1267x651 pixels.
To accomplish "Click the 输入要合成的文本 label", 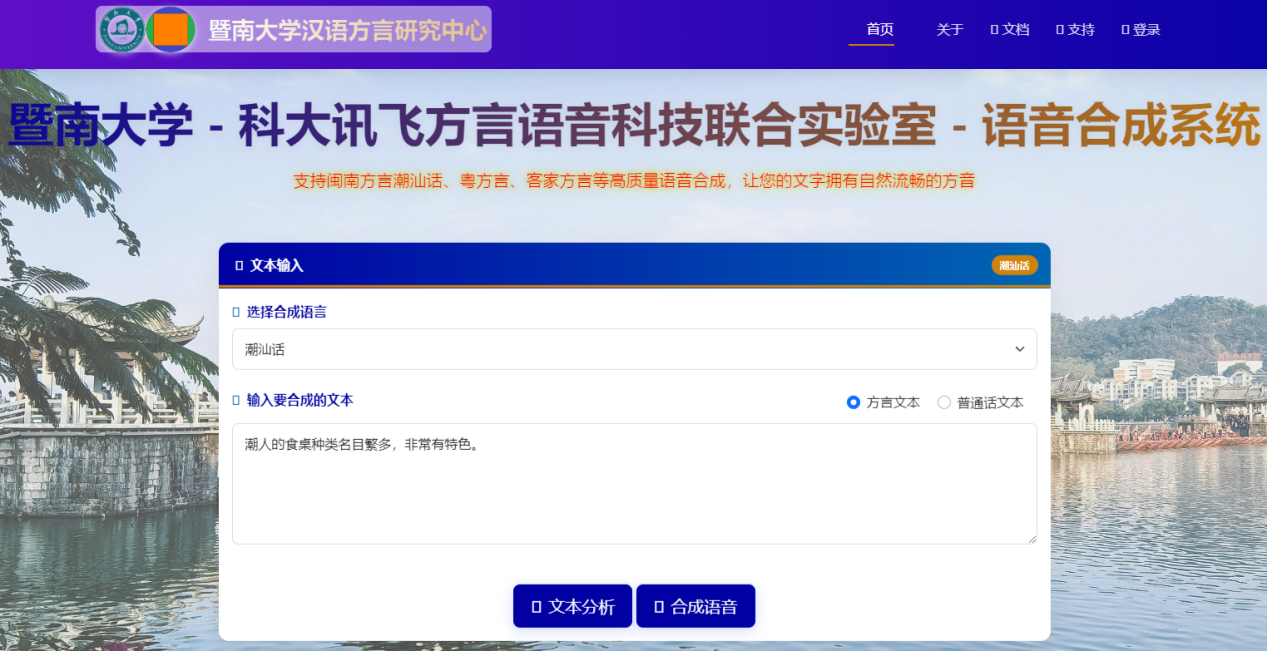I will click(x=299, y=400).
